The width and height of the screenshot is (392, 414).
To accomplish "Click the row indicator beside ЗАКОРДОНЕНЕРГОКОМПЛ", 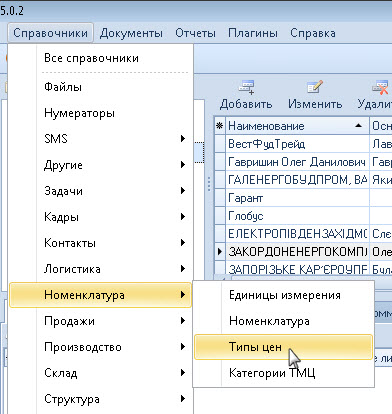I will coord(220,251).
